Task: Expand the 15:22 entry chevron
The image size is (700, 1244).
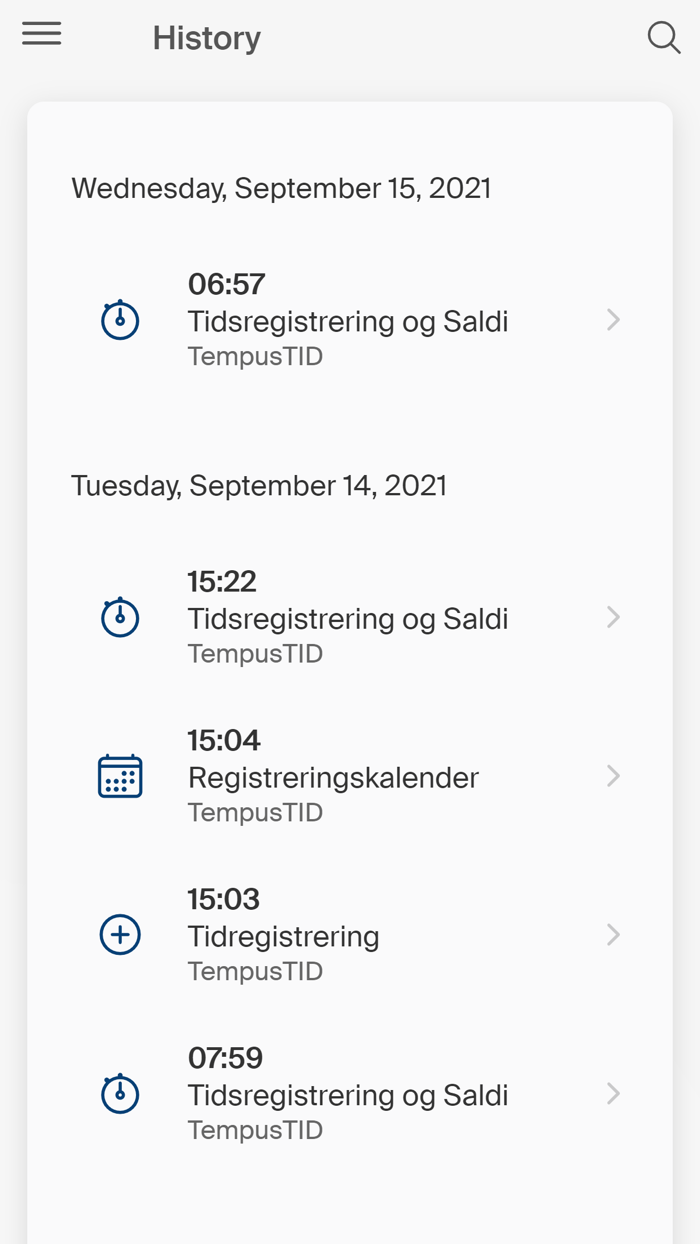Action: (613, 617)
